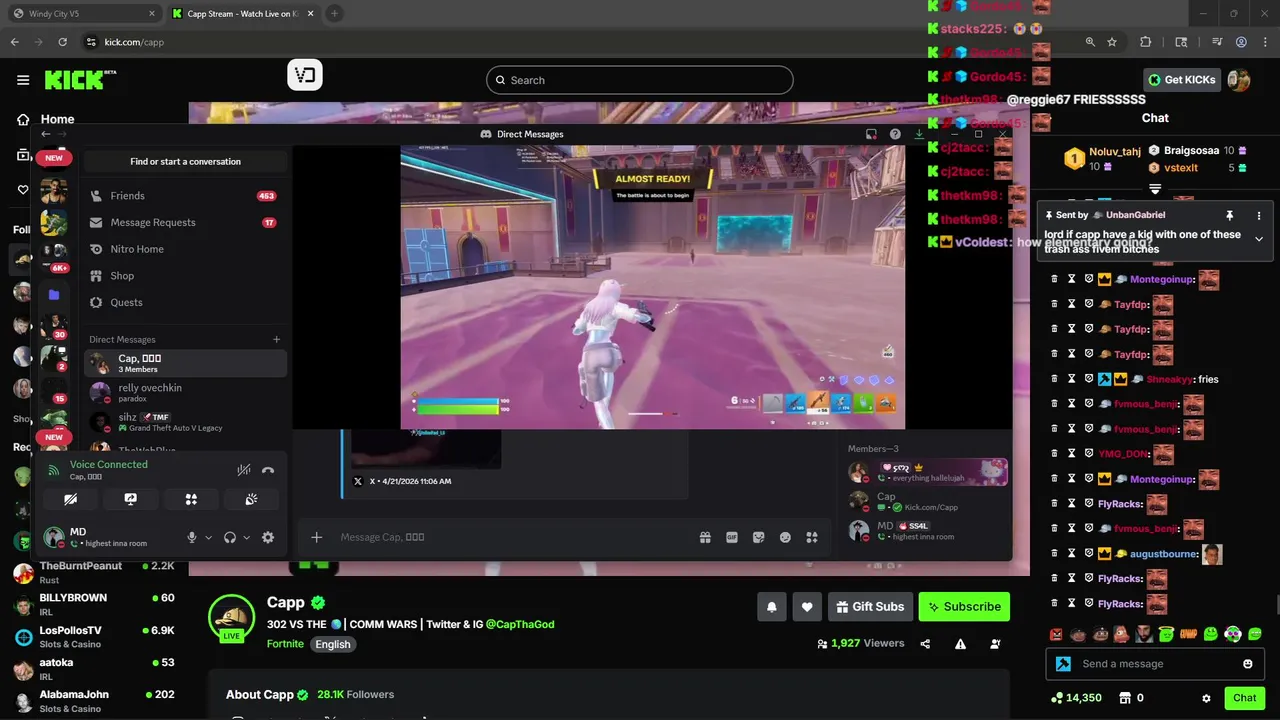Expand headphone output options arrow
Image resolution: width=1280 pixels, height=720 pixels.
point(246,537)
